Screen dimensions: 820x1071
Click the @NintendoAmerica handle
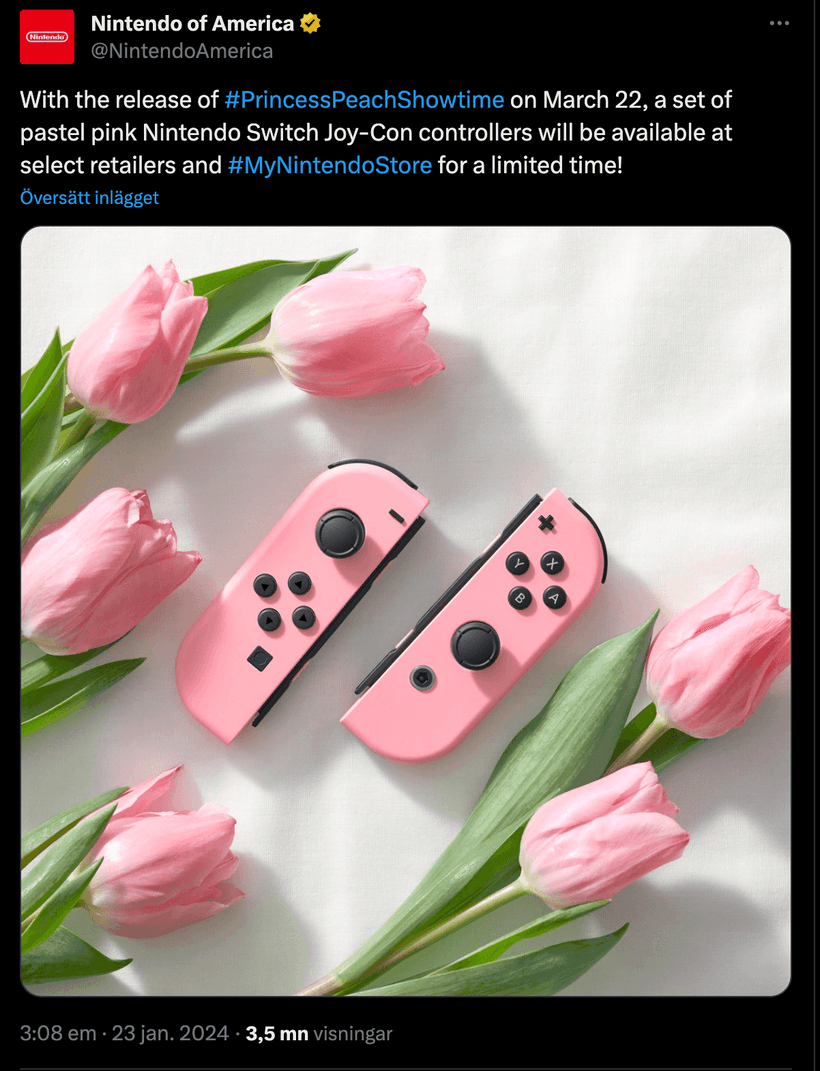click(x=182, y=51)
